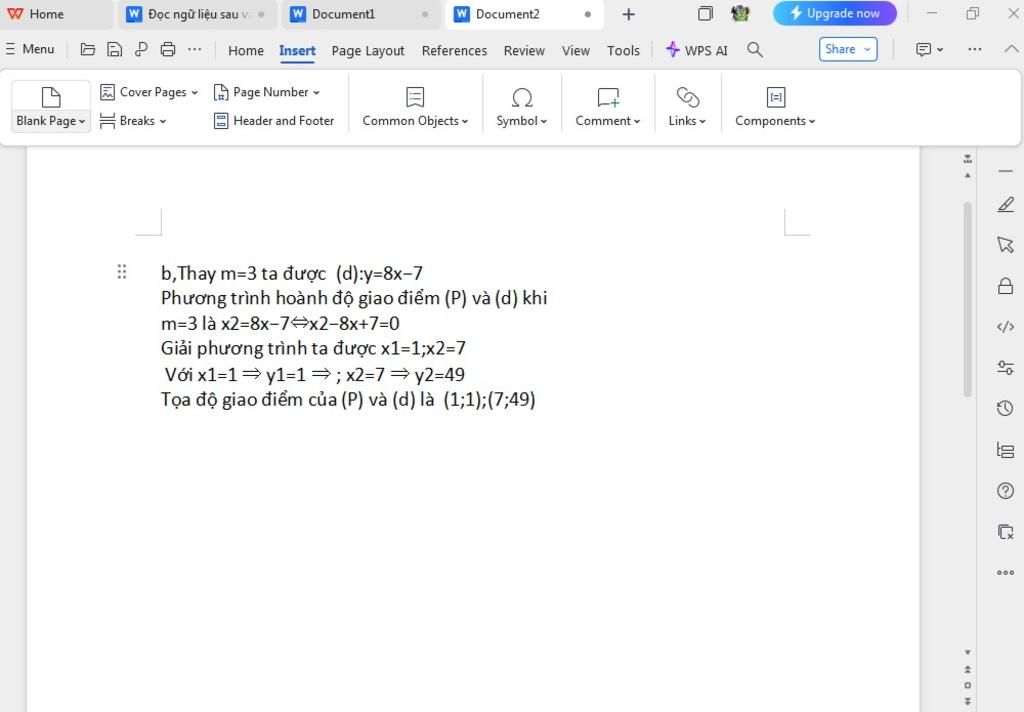Insert a Blank Page
This screenshot has width=1024, height=712.
click(x=50, y=106)
